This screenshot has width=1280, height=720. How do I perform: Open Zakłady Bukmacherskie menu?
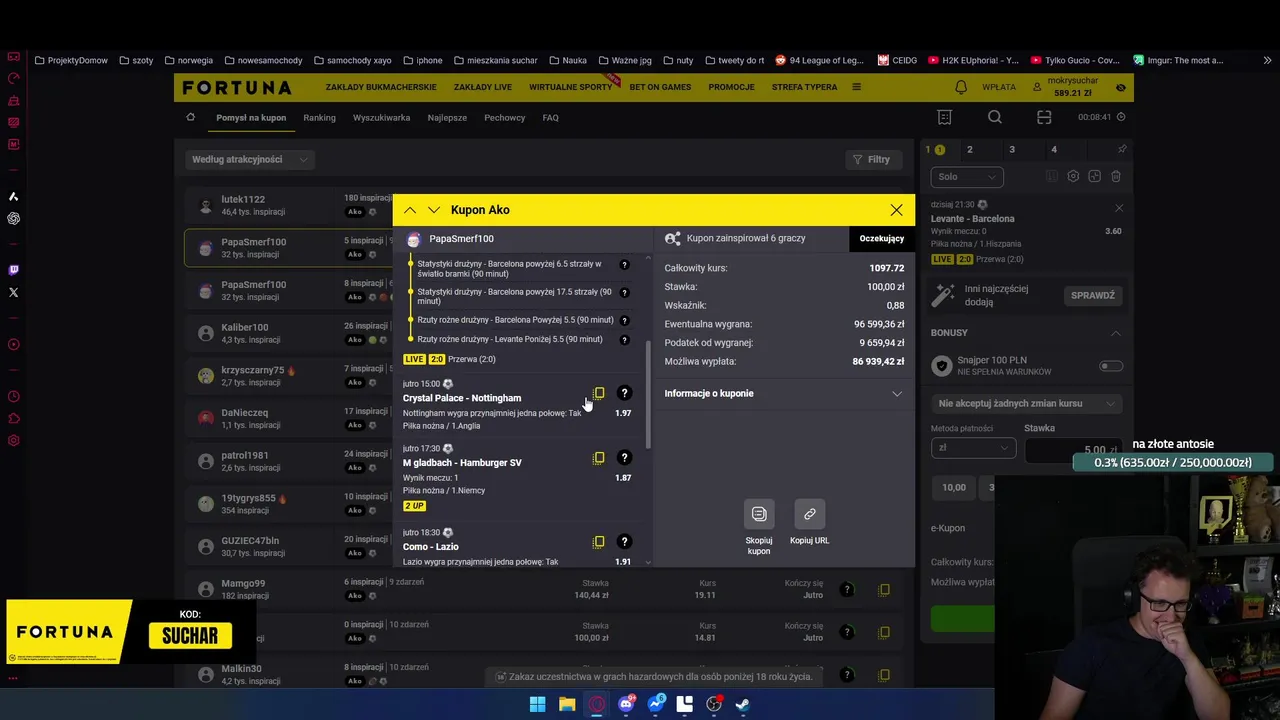point(381,87)
